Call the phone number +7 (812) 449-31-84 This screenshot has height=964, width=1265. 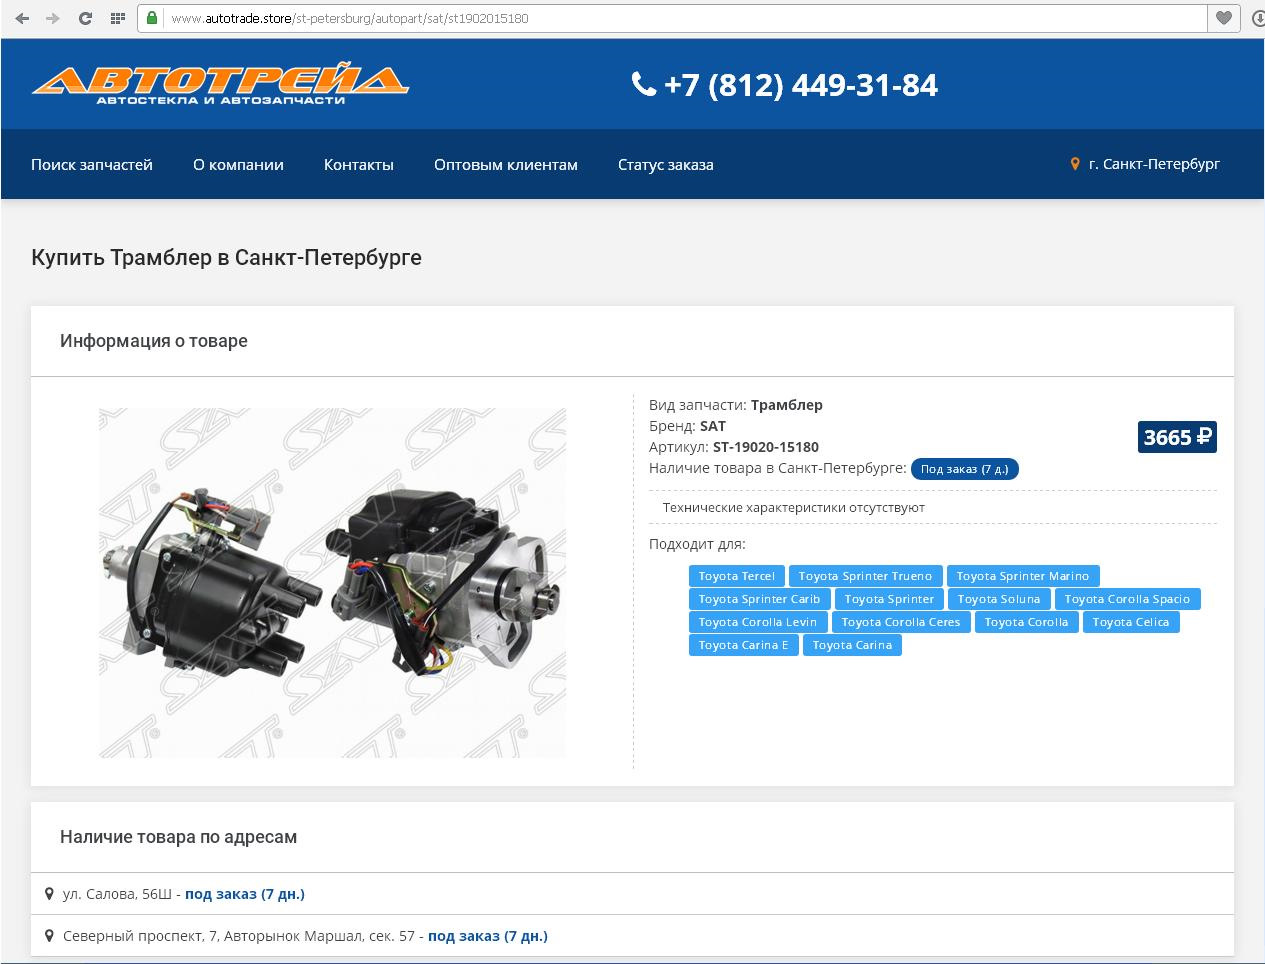[801, 85]
